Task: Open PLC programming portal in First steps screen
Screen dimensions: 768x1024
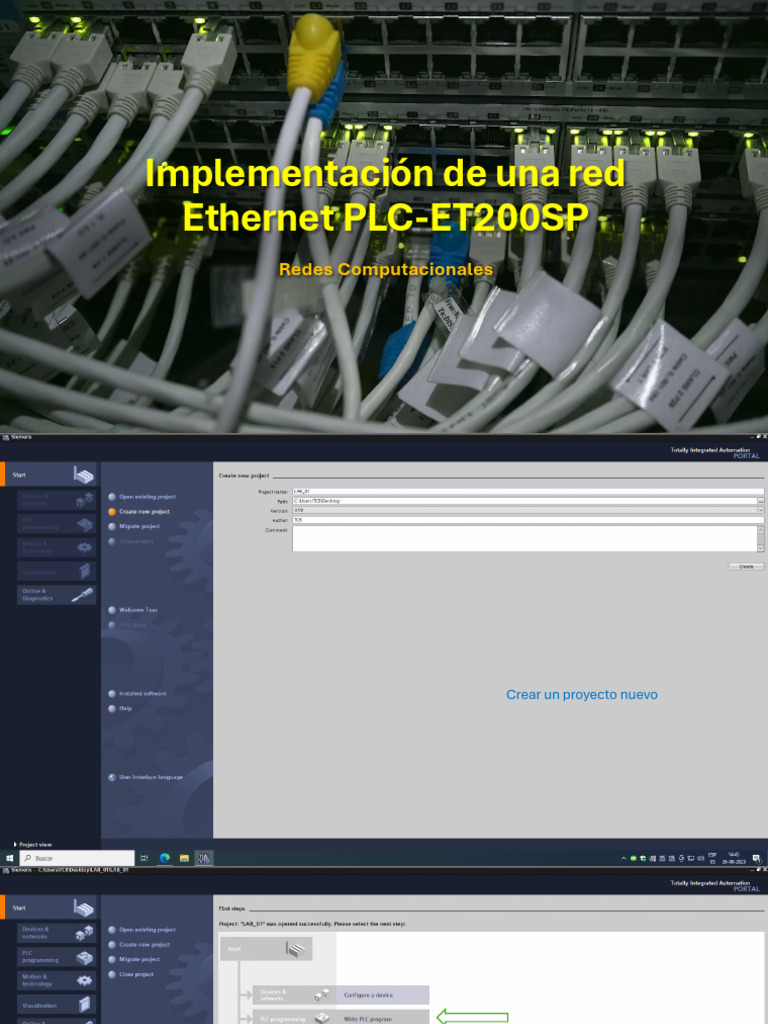Action: pyautogui.click(x=56, y=957)
